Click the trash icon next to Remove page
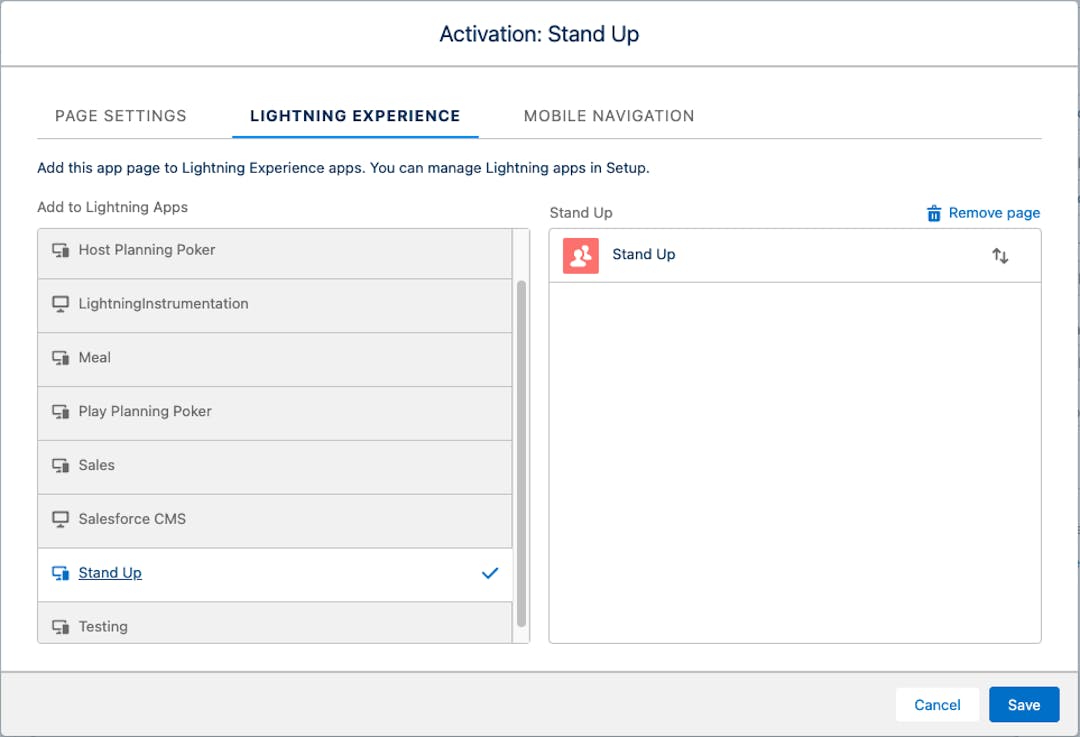The image size is (1080, 737). tap(933, 212)
